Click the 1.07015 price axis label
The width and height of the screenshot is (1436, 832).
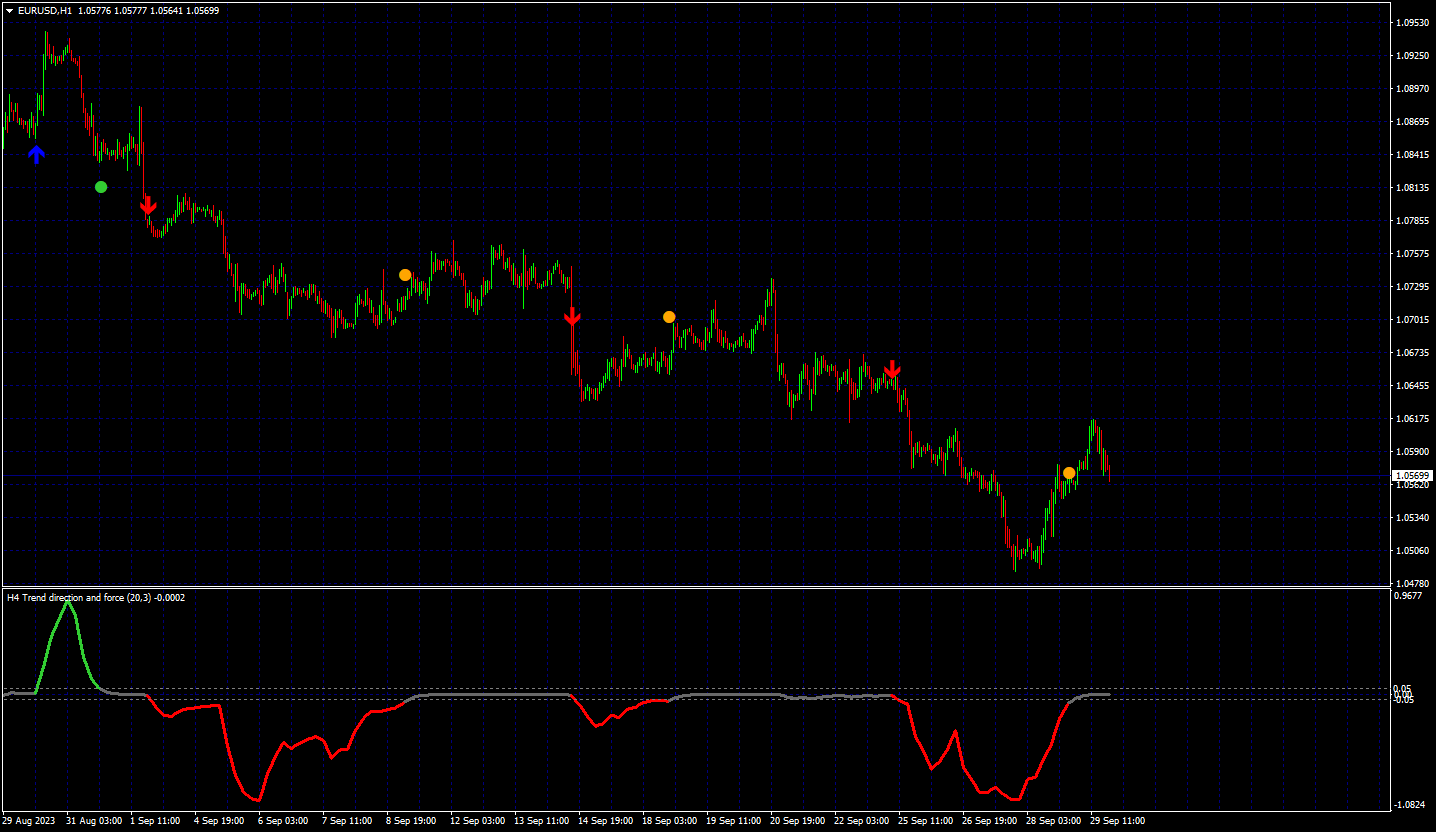[x=1412, y=319]
